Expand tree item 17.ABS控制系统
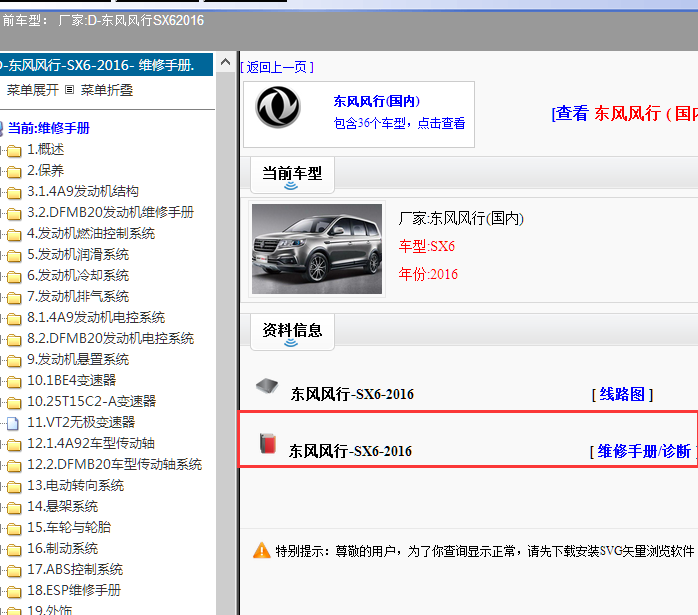 [75, 569]
